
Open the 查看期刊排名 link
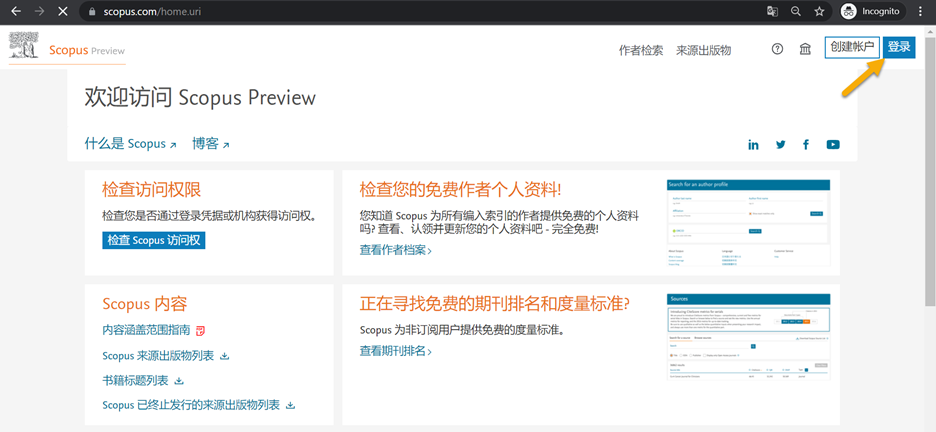[395, 351]
